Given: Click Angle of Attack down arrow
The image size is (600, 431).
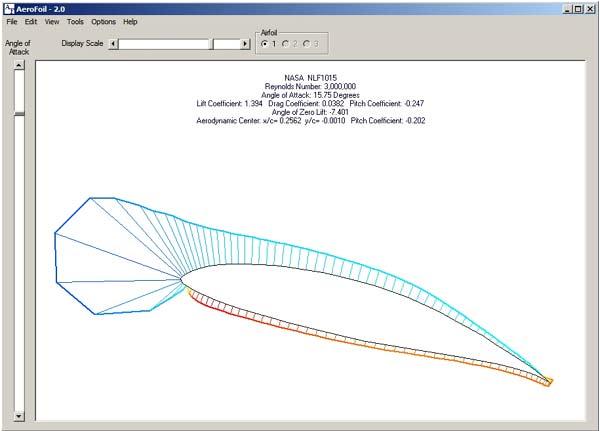Looking at the screenshot, I should click(x=19, y=416).
